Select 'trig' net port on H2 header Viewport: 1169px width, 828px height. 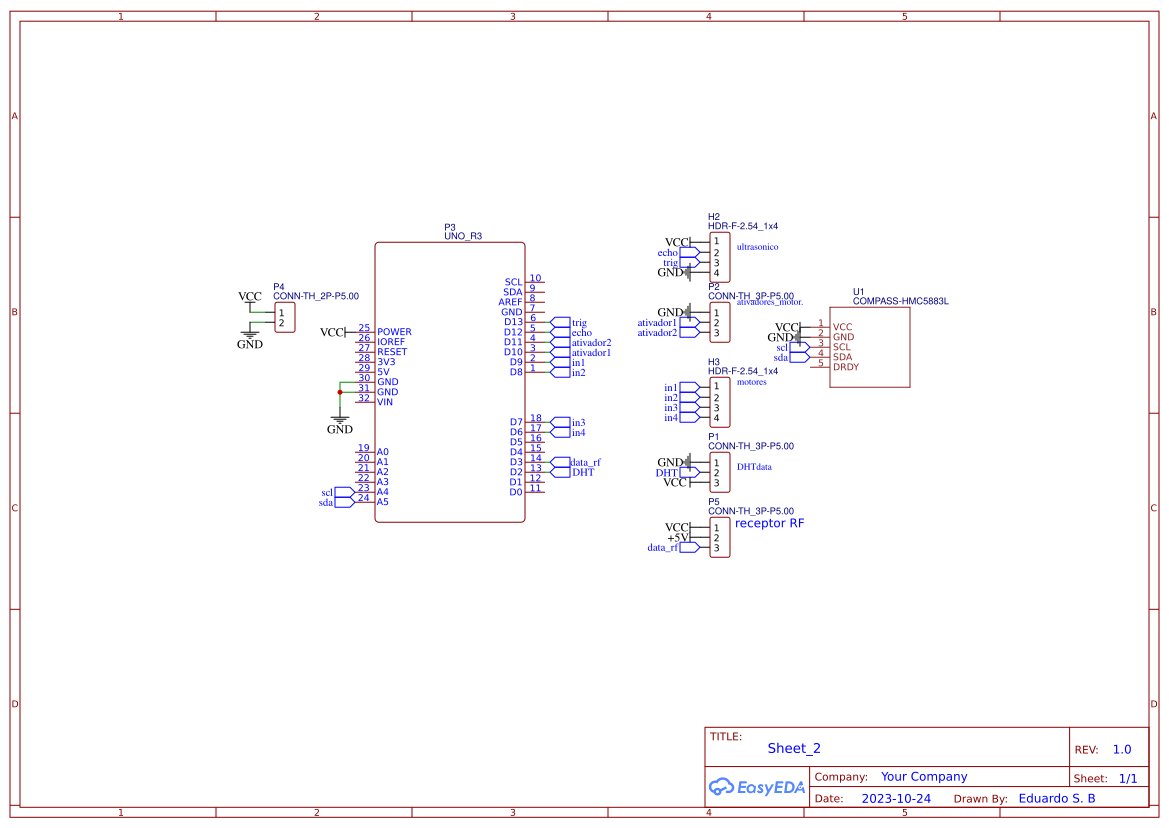[x=681, y=262]
